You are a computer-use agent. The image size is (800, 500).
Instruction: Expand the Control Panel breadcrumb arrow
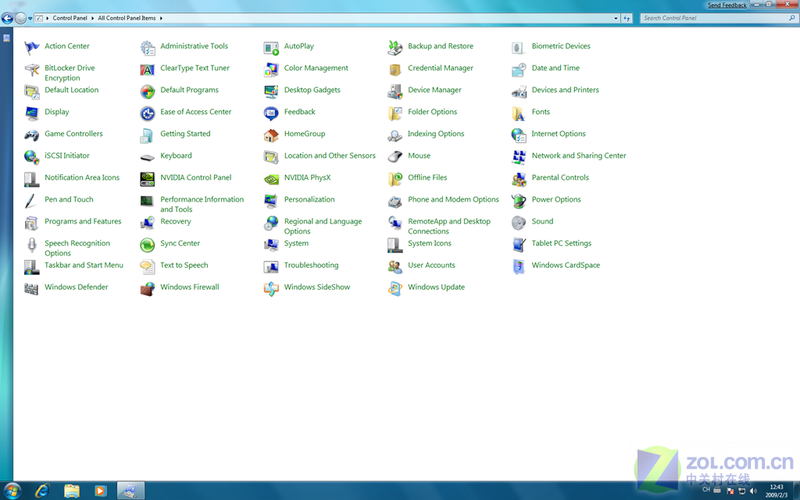pos(92,18)
